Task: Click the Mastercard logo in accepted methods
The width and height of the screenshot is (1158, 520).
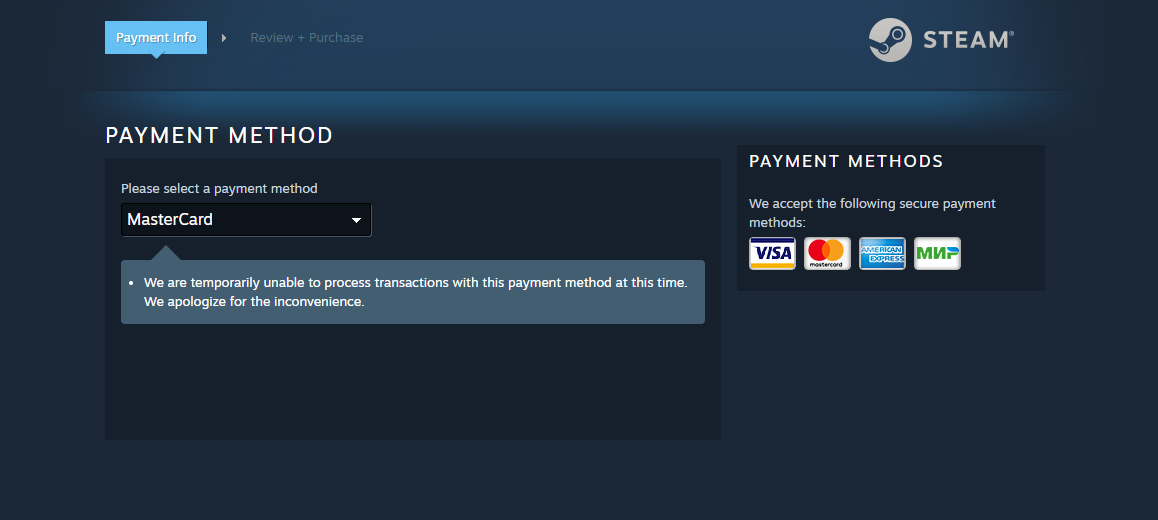Action: [827, 253]
